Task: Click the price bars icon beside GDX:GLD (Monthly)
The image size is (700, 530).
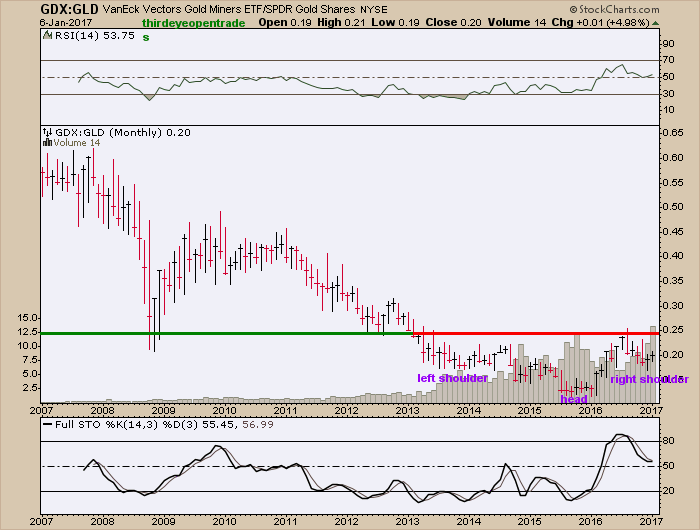Action: 47,133
